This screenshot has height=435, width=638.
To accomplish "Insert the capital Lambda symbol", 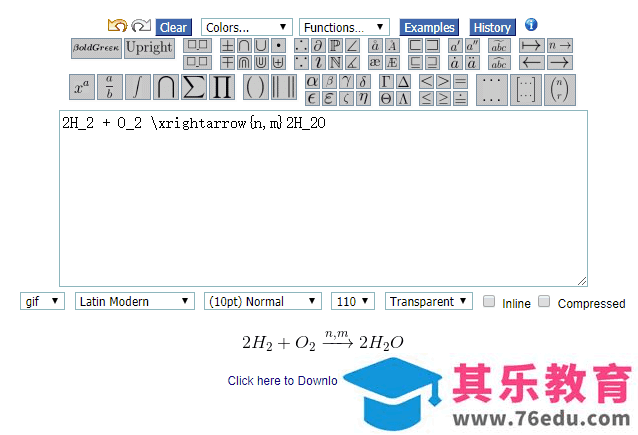I will click(403, 98).
